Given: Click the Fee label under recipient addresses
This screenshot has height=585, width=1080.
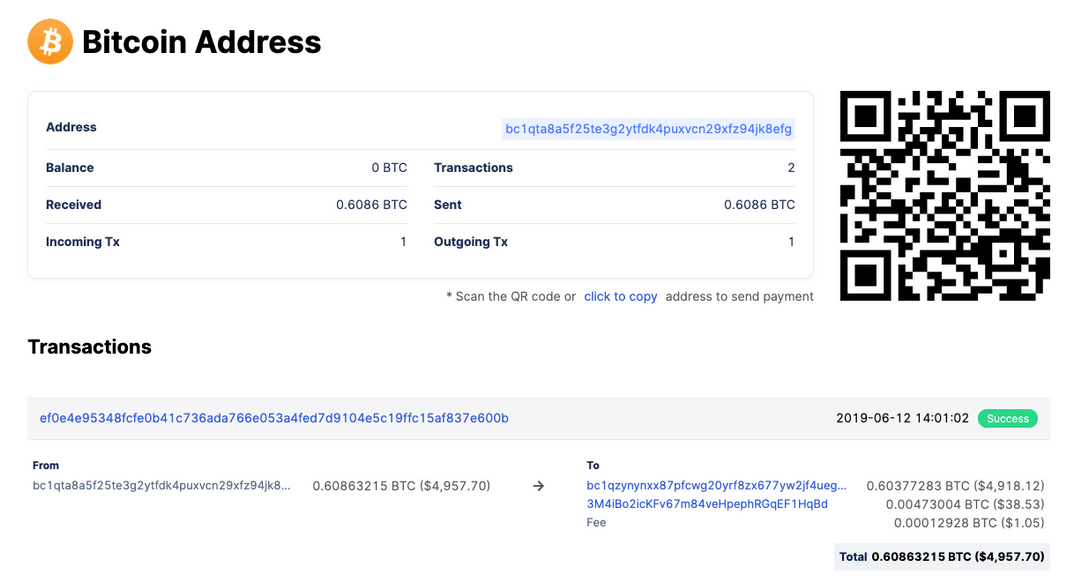Looking at the screenshot, I should [596, 522].
